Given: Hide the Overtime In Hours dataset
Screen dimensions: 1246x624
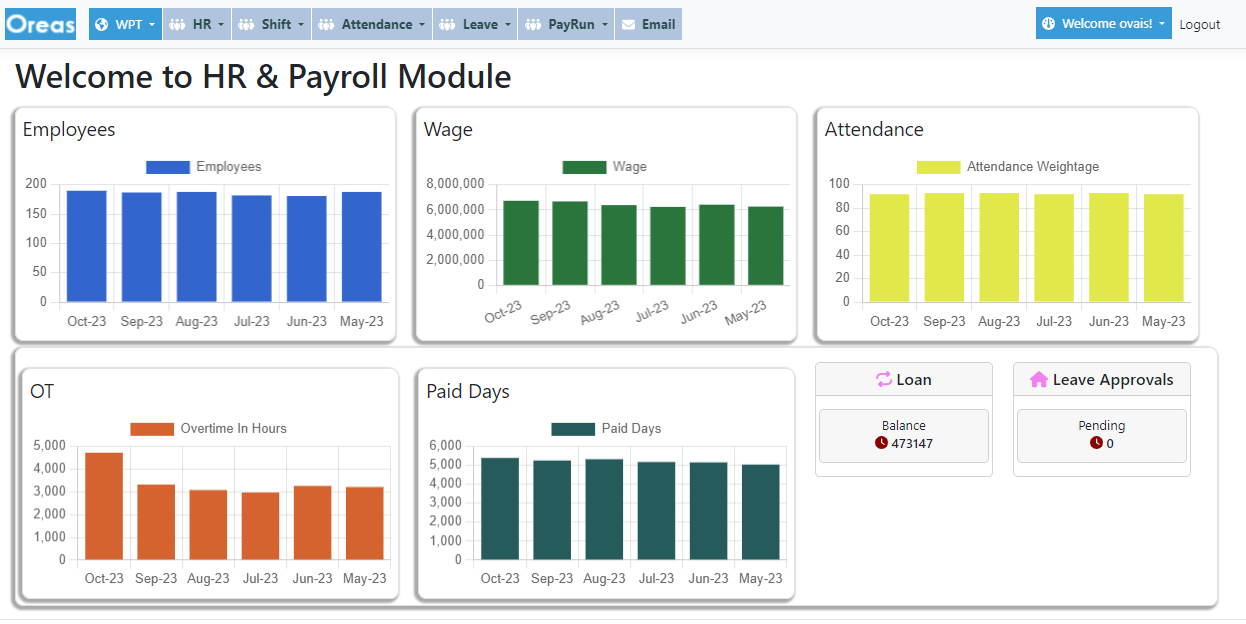Looking at the screenshot, I should [208, 429].
